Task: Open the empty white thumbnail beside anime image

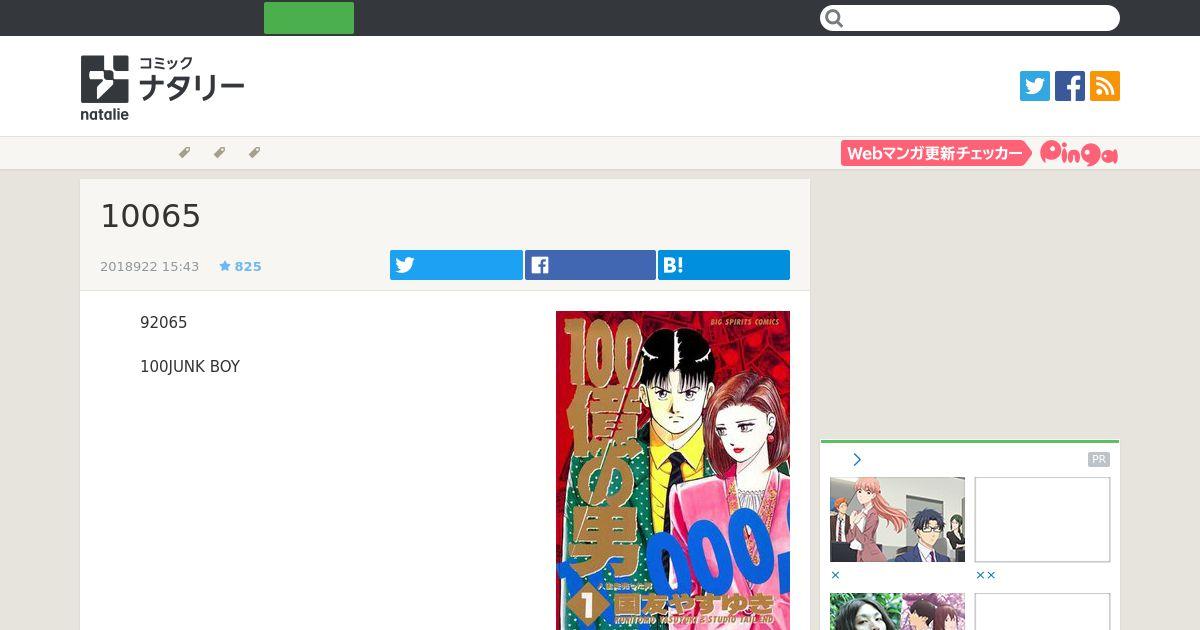Action: [1042, 519]
